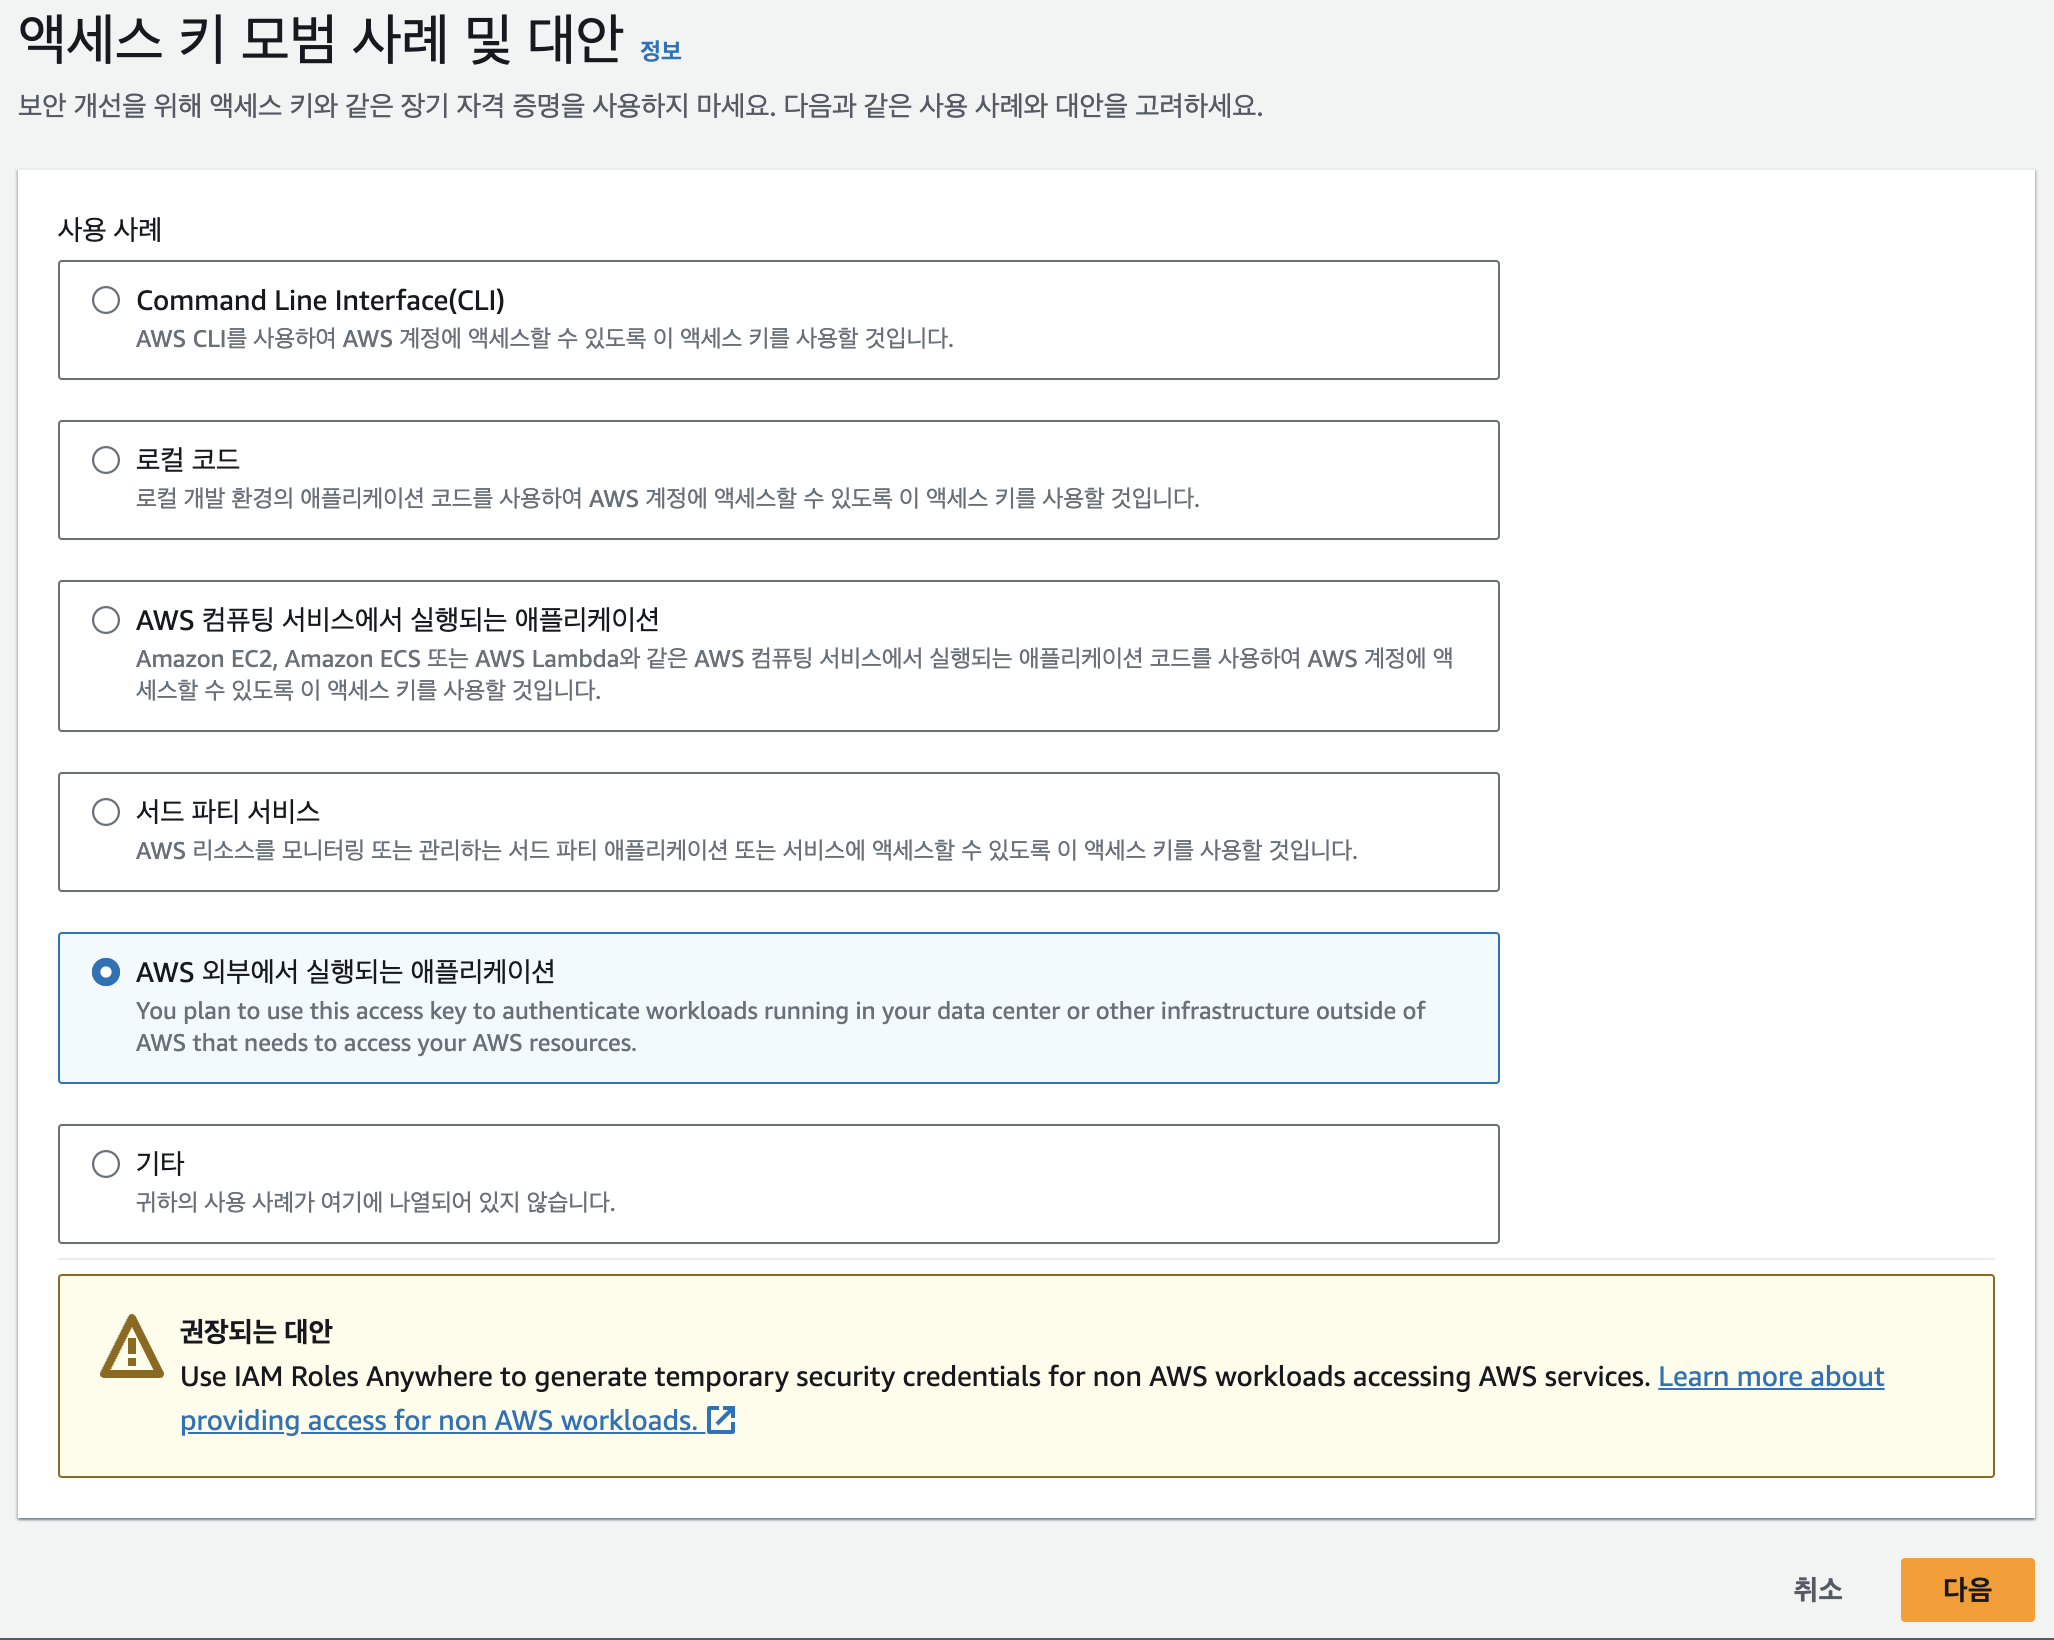Click the 권장되는 대안 heading
Image resolution: width=2054 pixels, height=1640 pixels.
[x=256, y=1331]
